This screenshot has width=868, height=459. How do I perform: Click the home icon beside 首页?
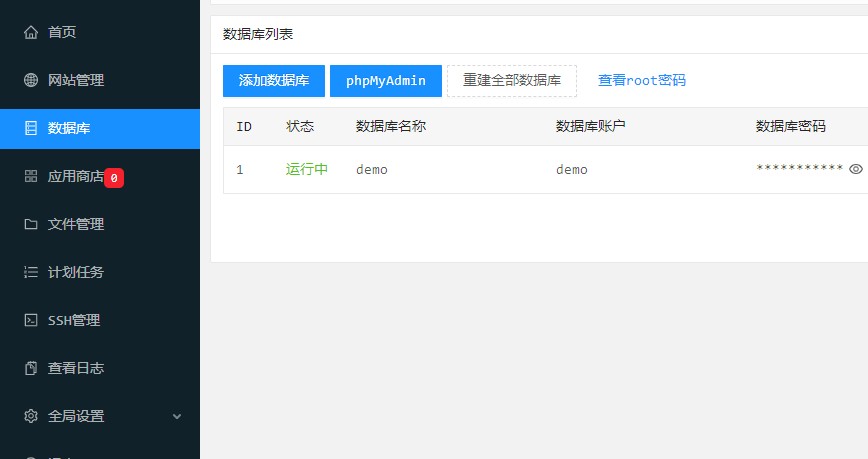point(30,32)
